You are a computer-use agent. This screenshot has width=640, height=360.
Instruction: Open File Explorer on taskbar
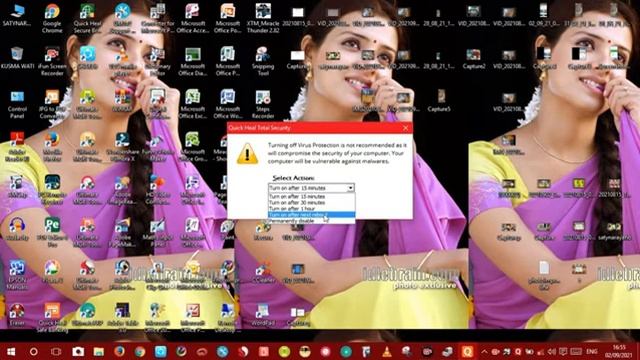coord(98,351)
